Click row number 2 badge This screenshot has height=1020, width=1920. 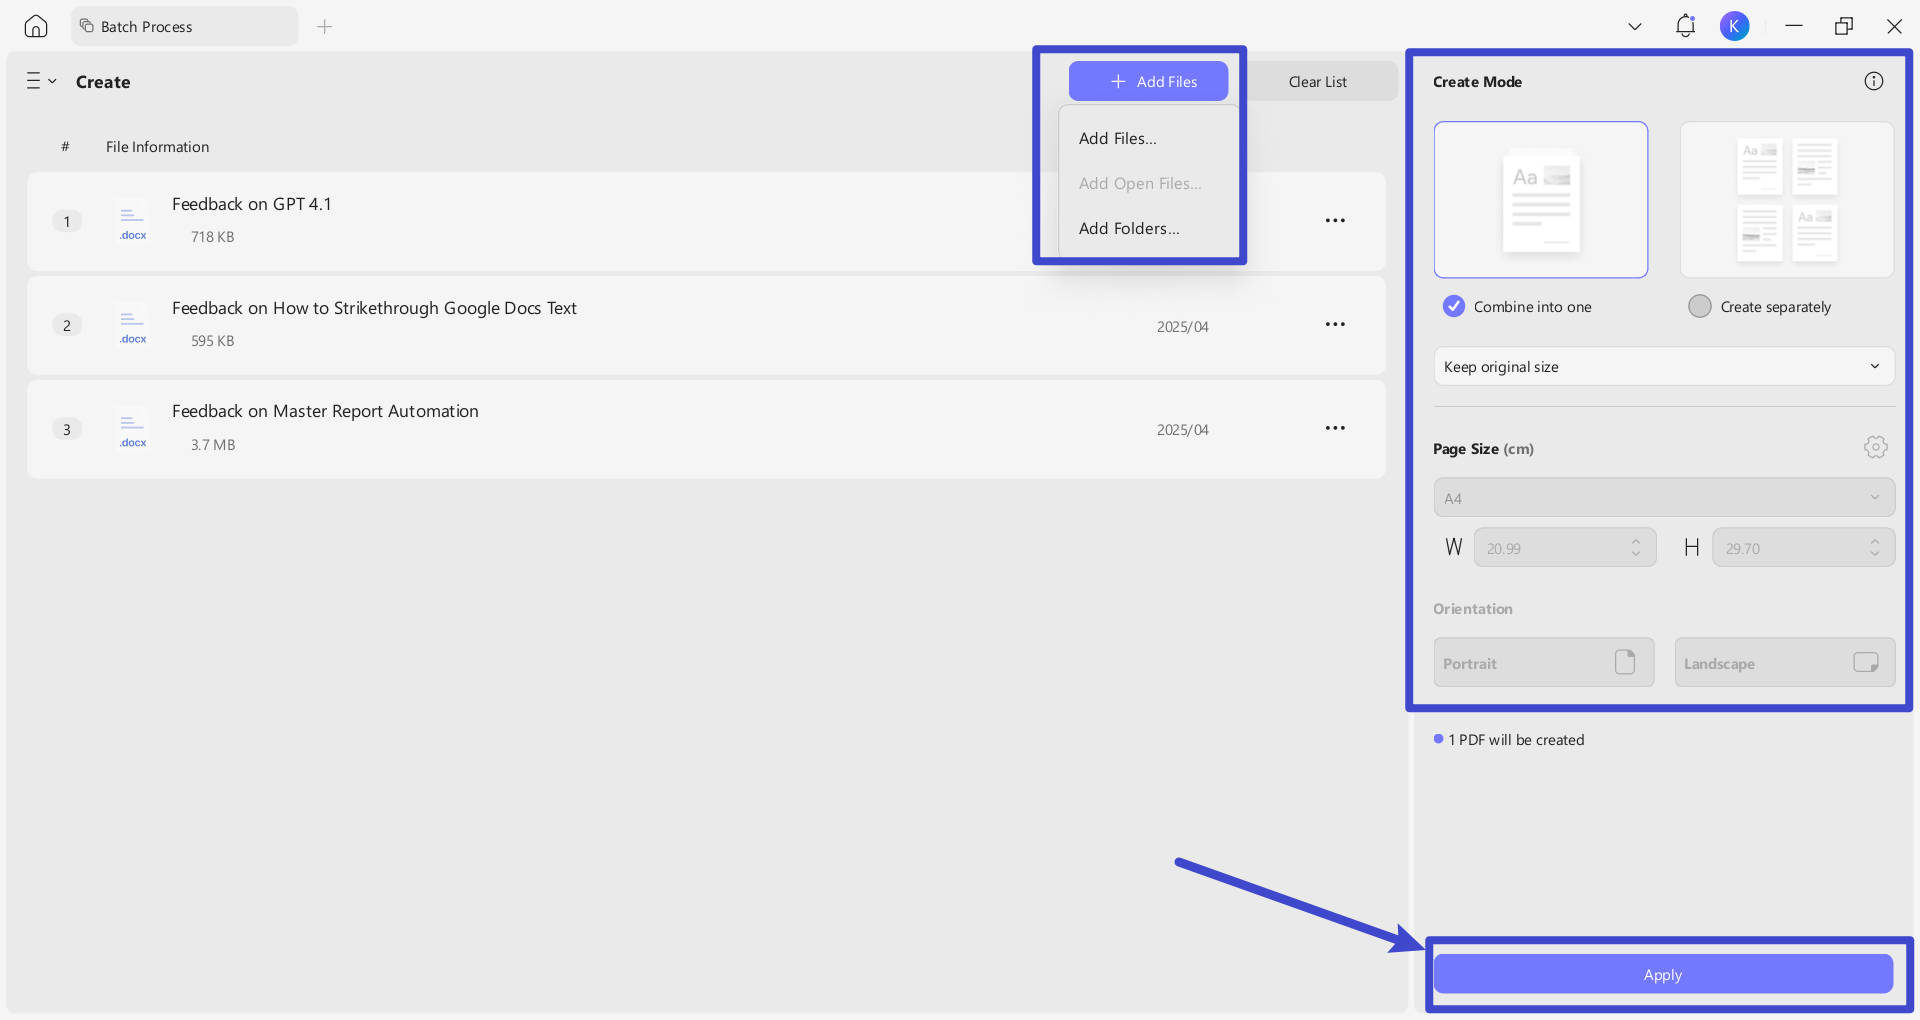(x=67, y=325)
